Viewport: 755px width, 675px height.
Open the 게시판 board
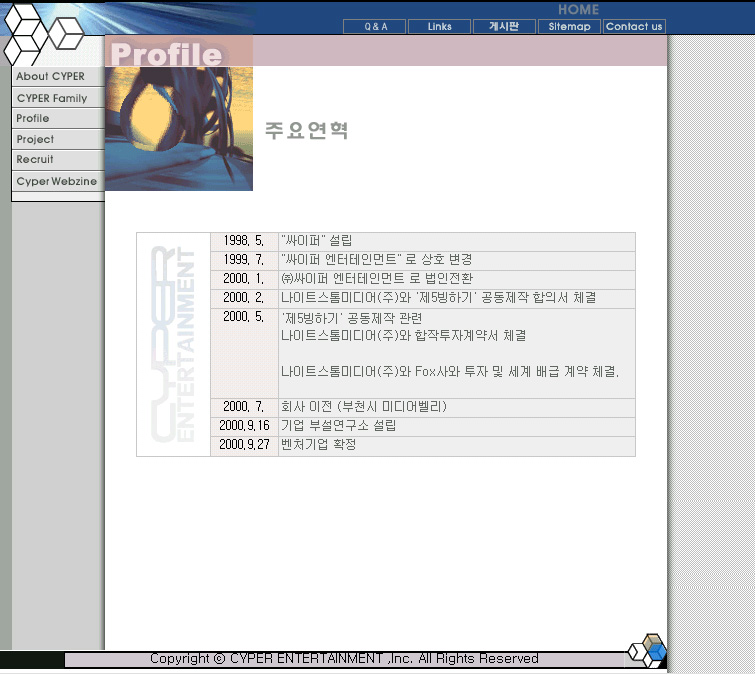(504, 27)
